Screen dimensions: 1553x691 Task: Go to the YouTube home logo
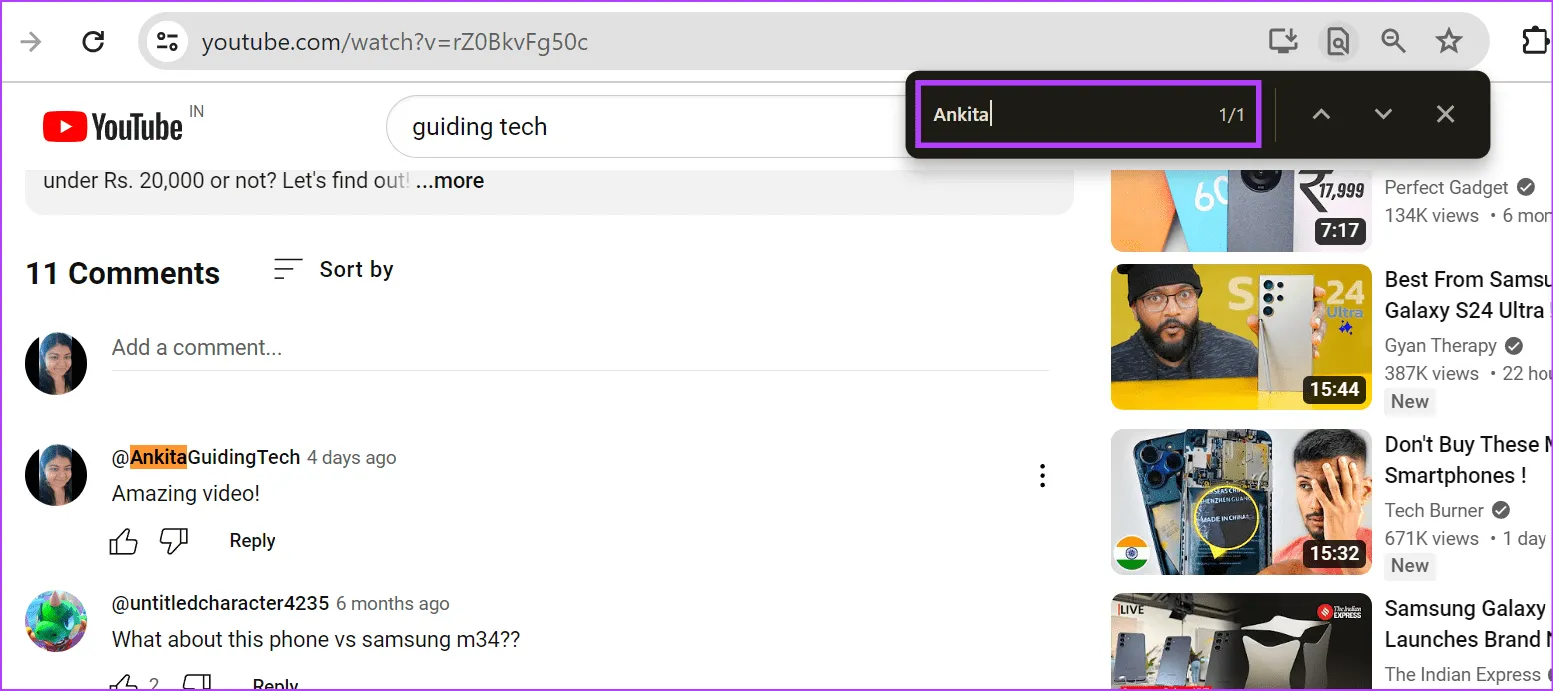[x=113, y=127]
